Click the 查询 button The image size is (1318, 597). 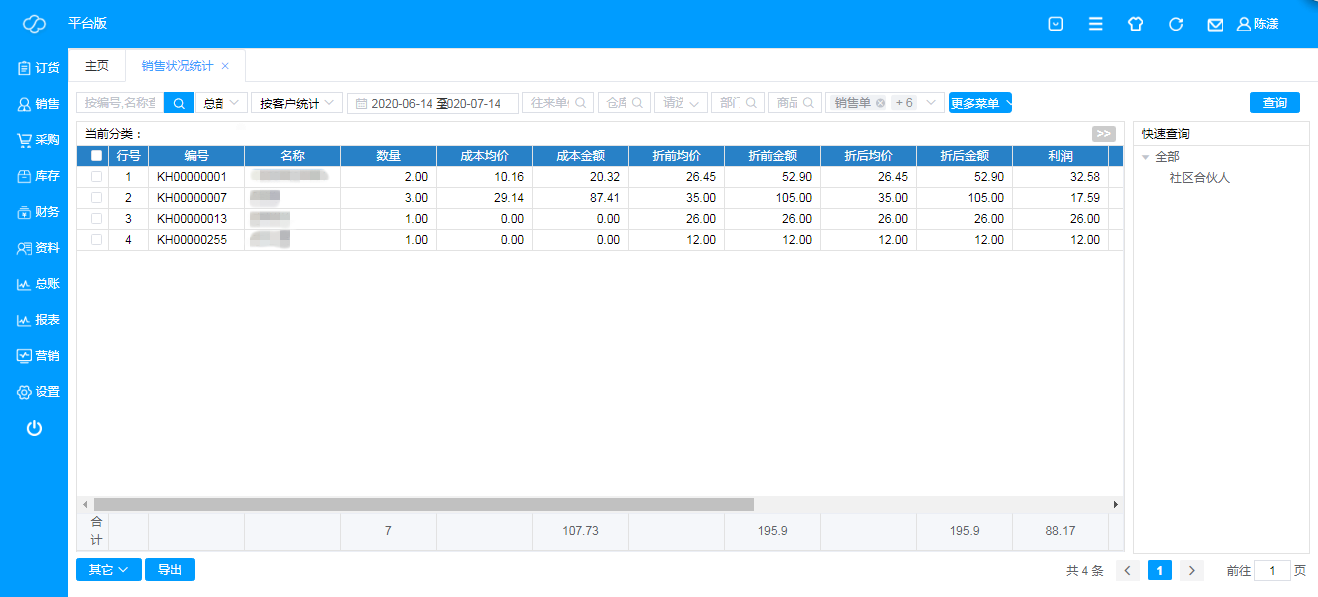tap(1274, 103)
